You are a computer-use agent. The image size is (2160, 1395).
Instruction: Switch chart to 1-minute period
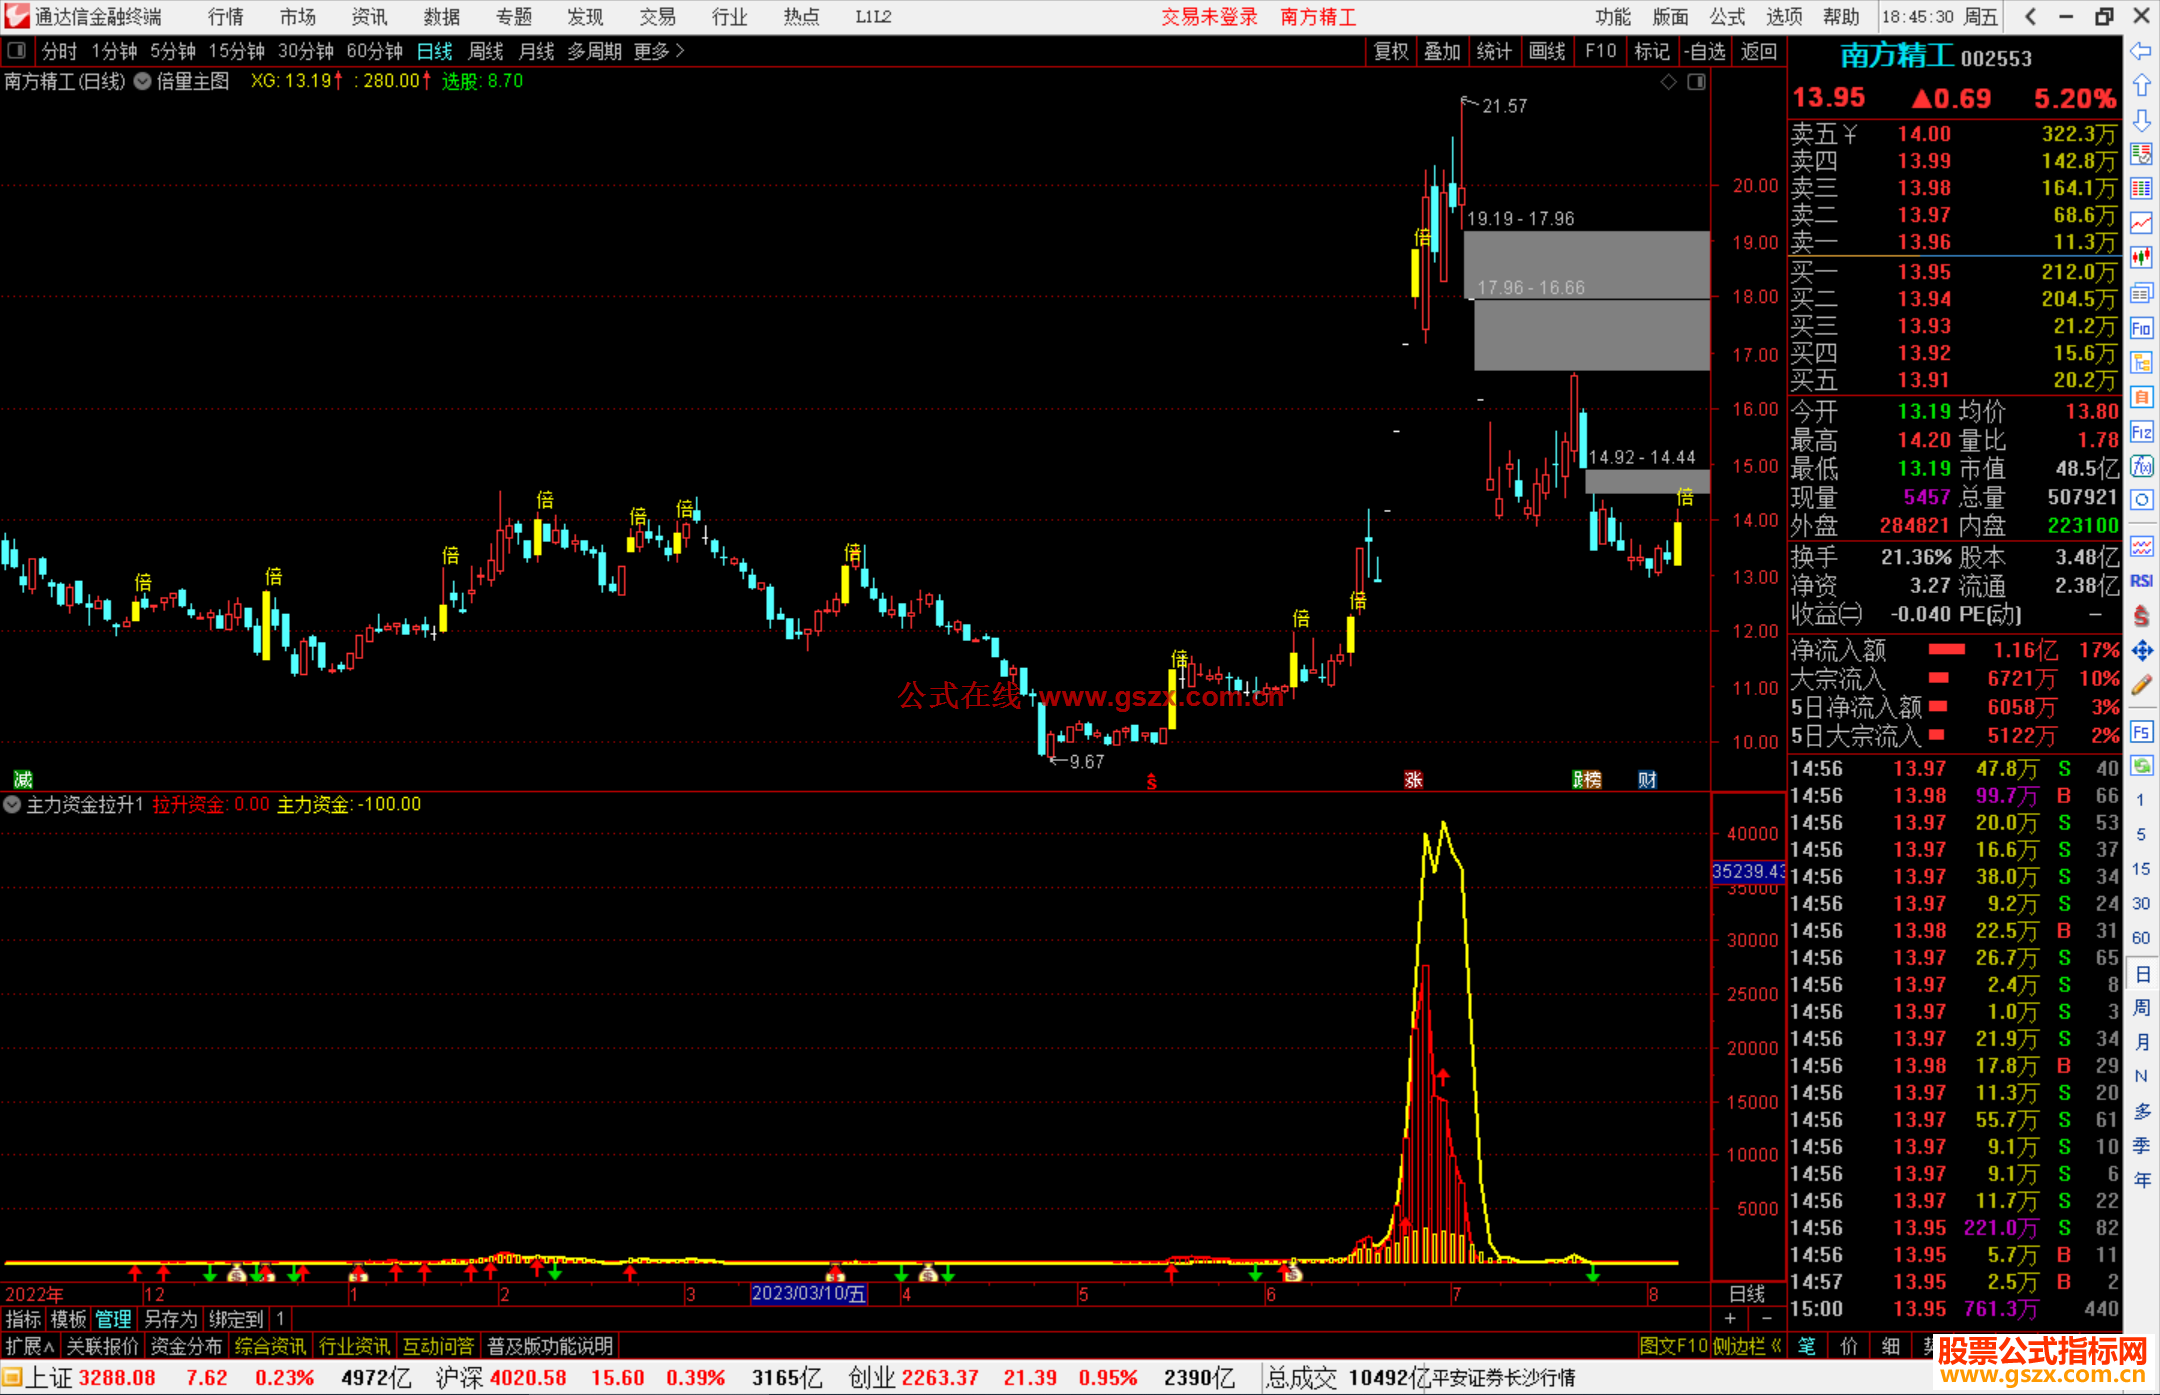[x=114, y=51]
